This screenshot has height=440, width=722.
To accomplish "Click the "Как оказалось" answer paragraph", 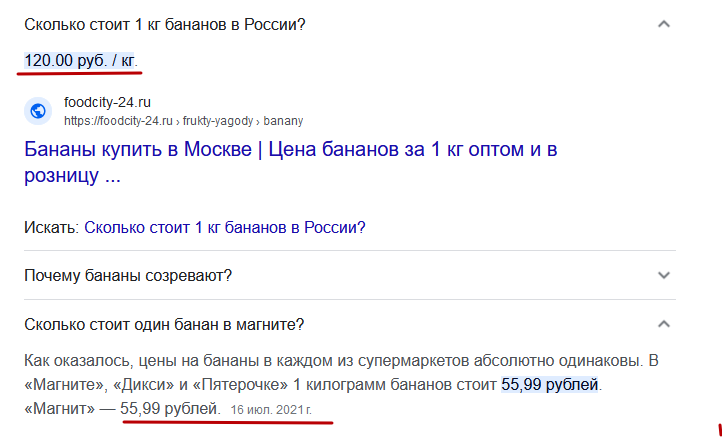I will coord(341,384).
